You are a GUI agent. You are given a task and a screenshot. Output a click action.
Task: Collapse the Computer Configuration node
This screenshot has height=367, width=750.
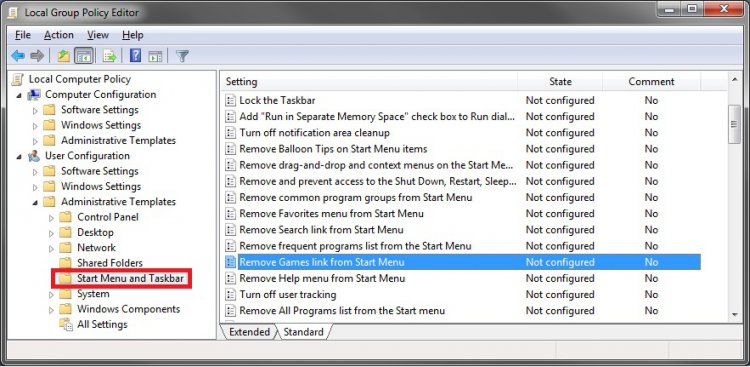pos(19,95)
